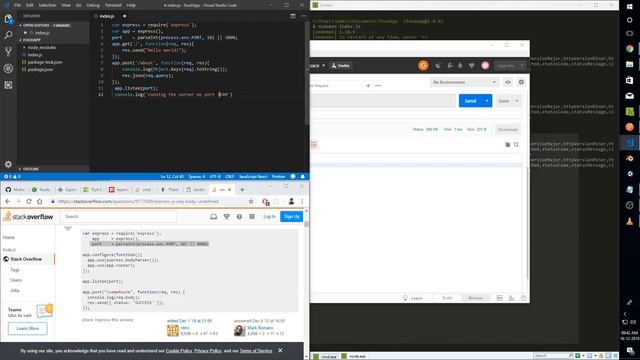Open the Terminal menu in VS Code
640x360 pixels.
[113, 5]
